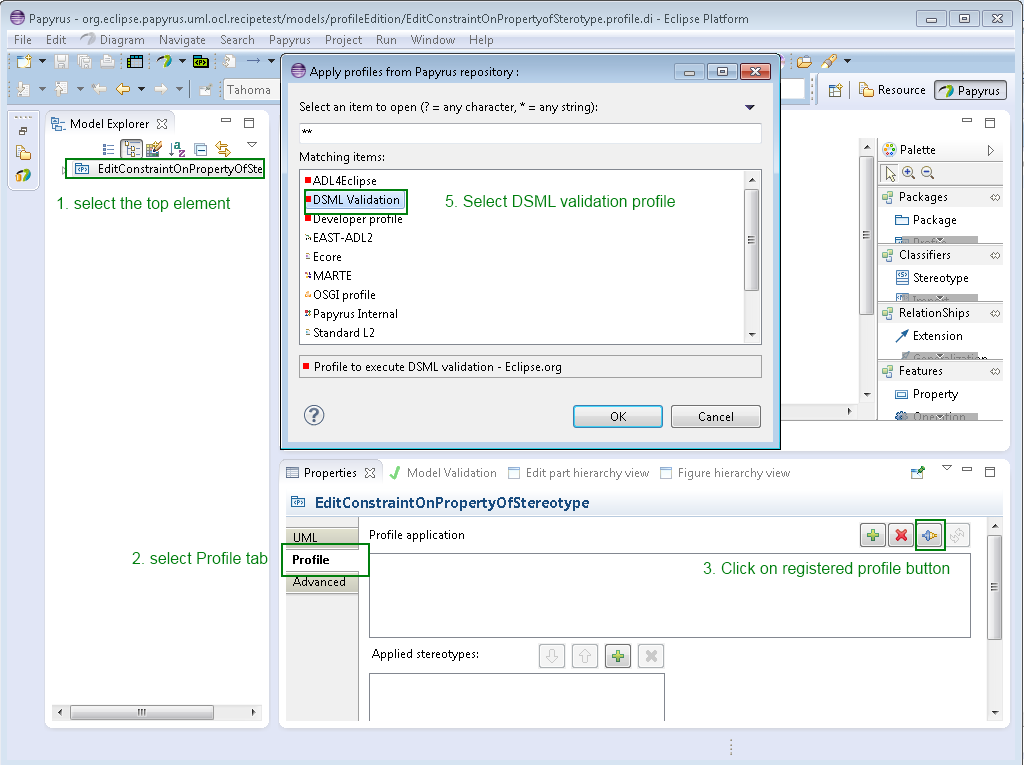
Task: Expand the Palette flyout arrow
Action: (991, 150)
